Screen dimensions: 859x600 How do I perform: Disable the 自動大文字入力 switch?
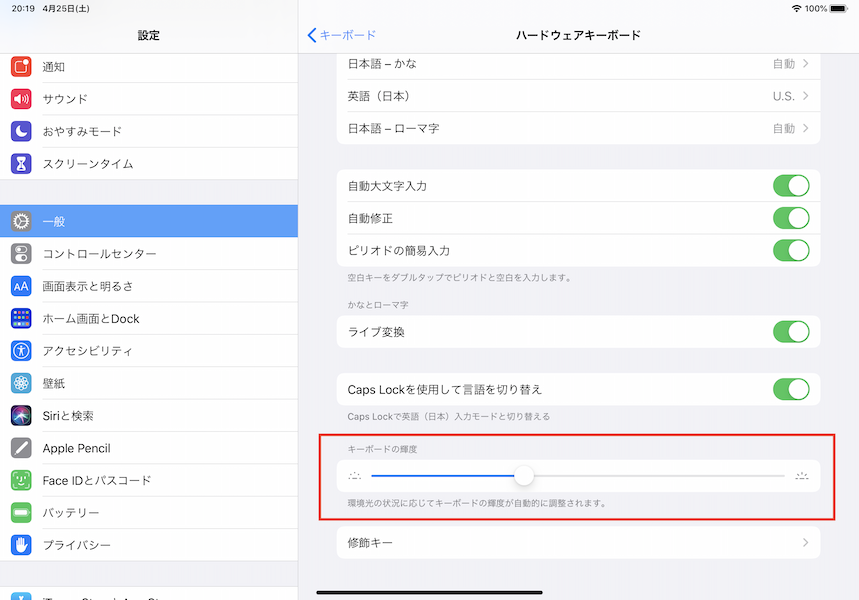click(790, 186)
